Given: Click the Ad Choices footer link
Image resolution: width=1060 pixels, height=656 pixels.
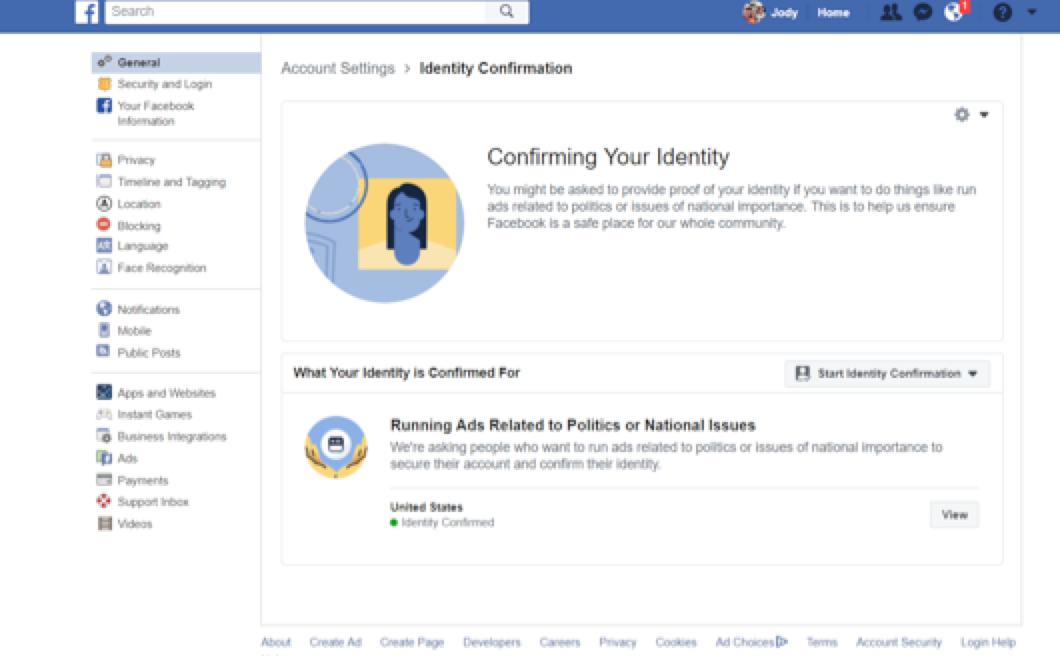Looking at the screenshot, I should 751,642.
